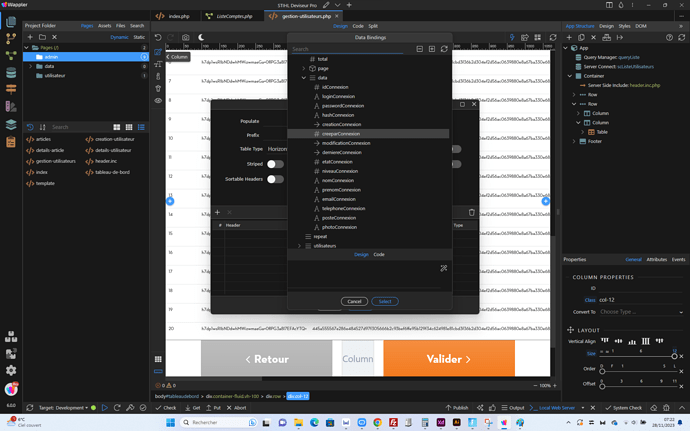Viewport: 690px width, 431px height.
Task: Expand the utilisateurs node in Data Bindings
Action: pyautogui.click(x=299, y=246)
